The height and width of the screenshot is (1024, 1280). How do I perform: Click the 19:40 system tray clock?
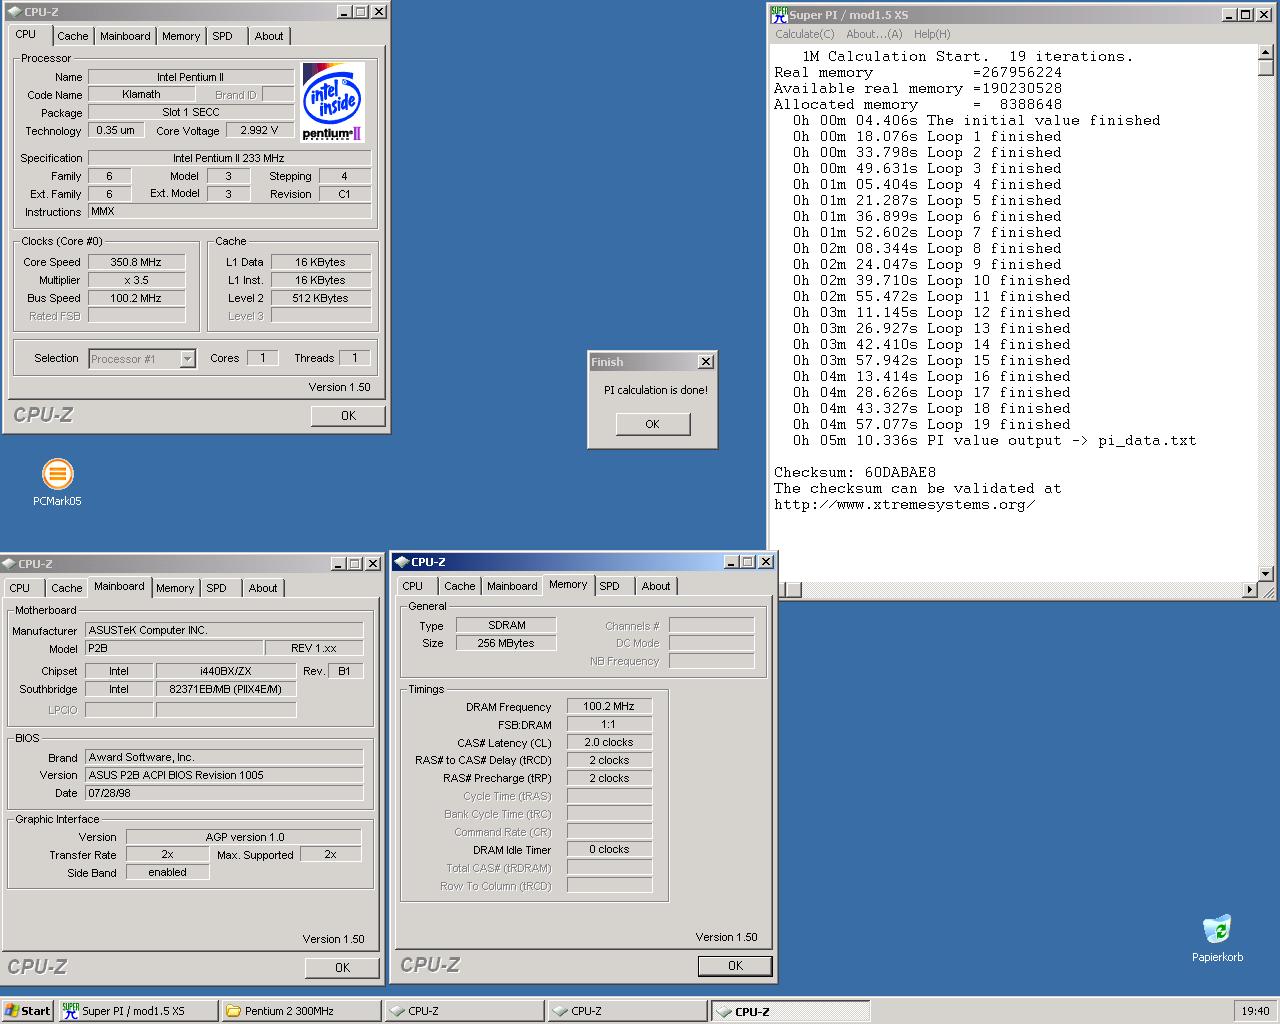click(1255, 1011)
